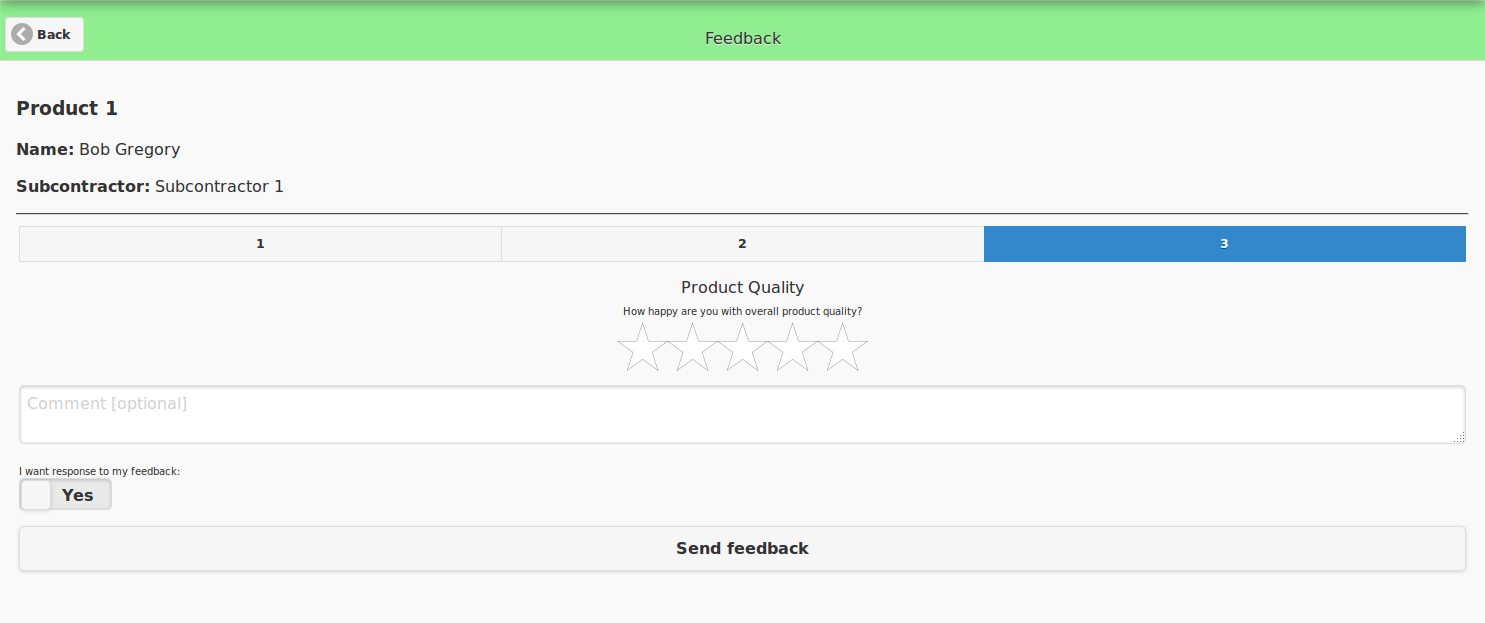Toggle the response-wanted Yes switch
Viewport: 1485px width, 623px height.
pyautogui.click(x=65, y=494)
